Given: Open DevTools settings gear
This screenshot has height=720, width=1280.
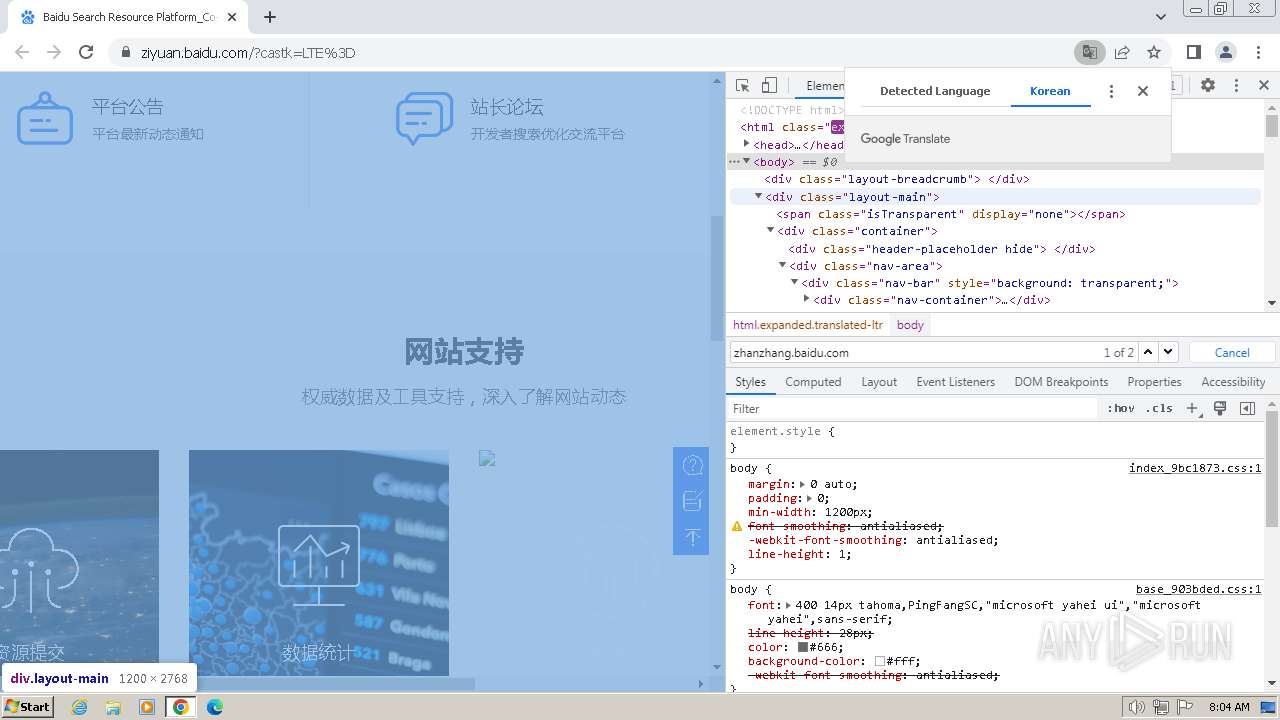Looking at the screenshot, I should click(x=1208, y=86).
